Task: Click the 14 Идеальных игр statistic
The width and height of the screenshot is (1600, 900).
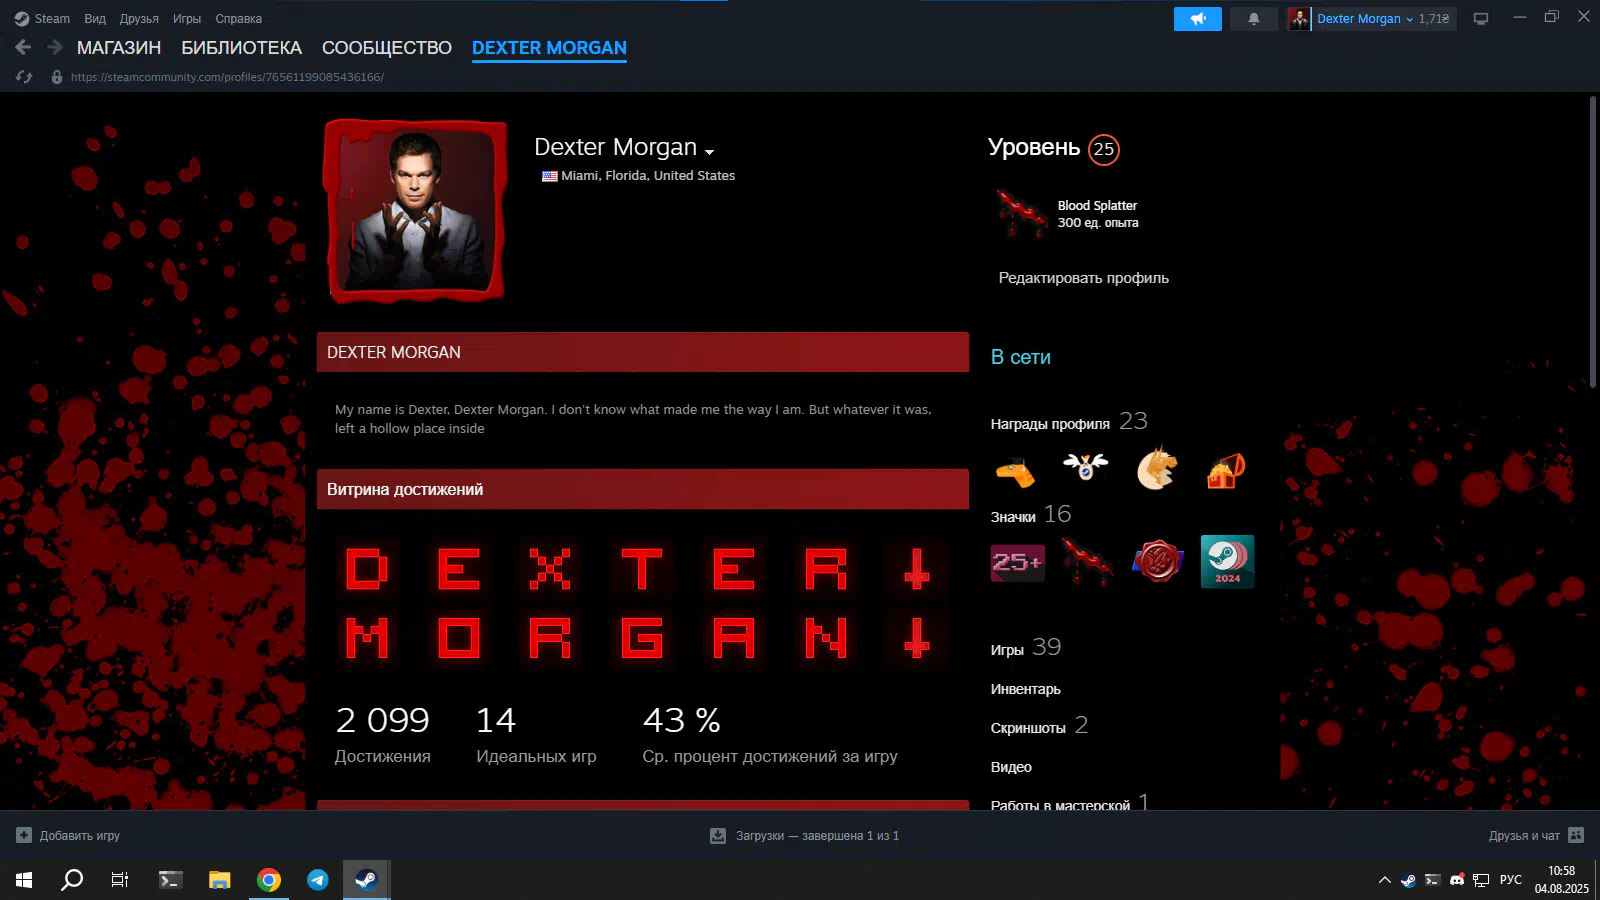Action: tap(536, 734)
